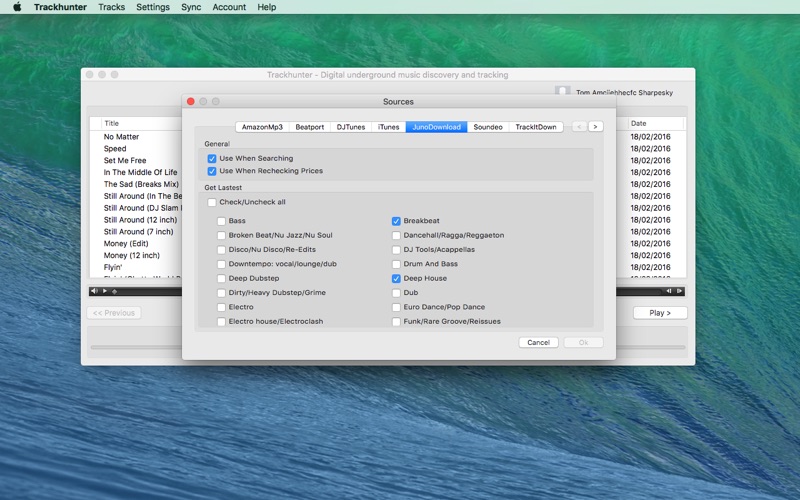Click user avatar beside Tom Sharpesky
The image size is (800, 500).
562,91
